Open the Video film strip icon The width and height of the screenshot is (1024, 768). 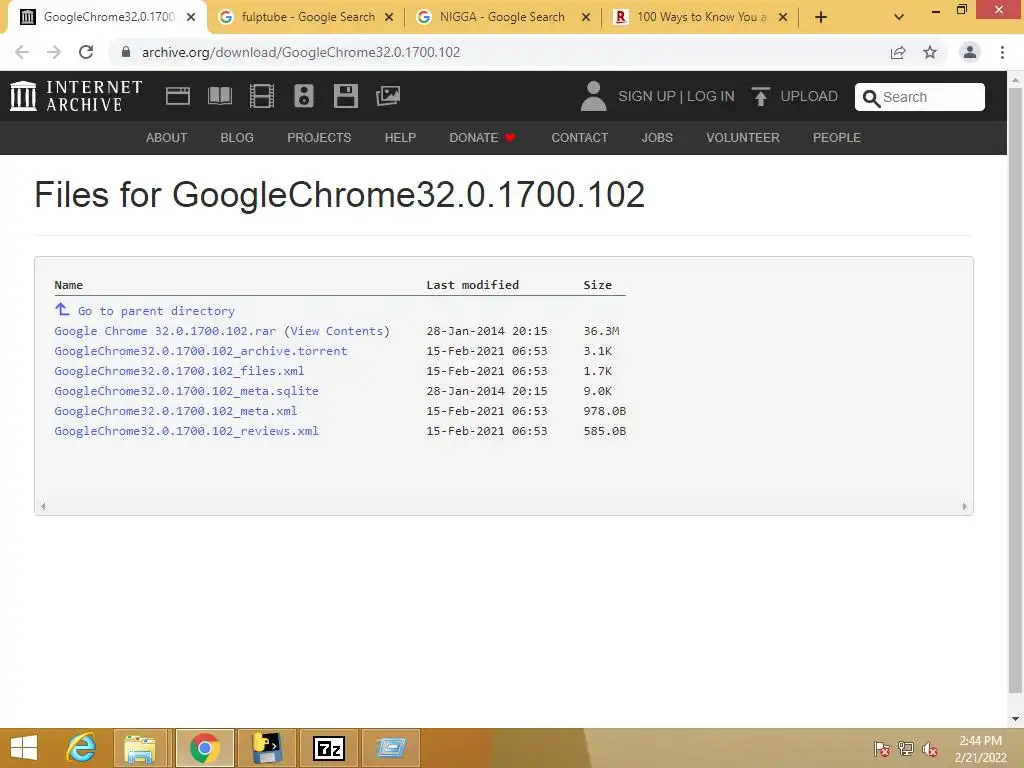click(x=261, y=96)
